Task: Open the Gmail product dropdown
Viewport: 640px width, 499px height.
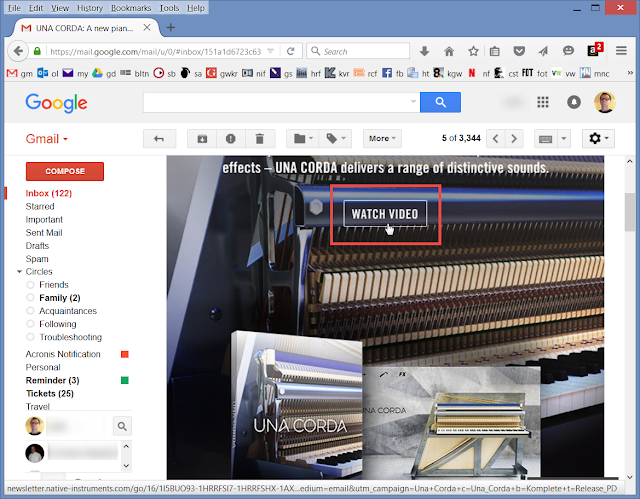Action: pos(47,139)
